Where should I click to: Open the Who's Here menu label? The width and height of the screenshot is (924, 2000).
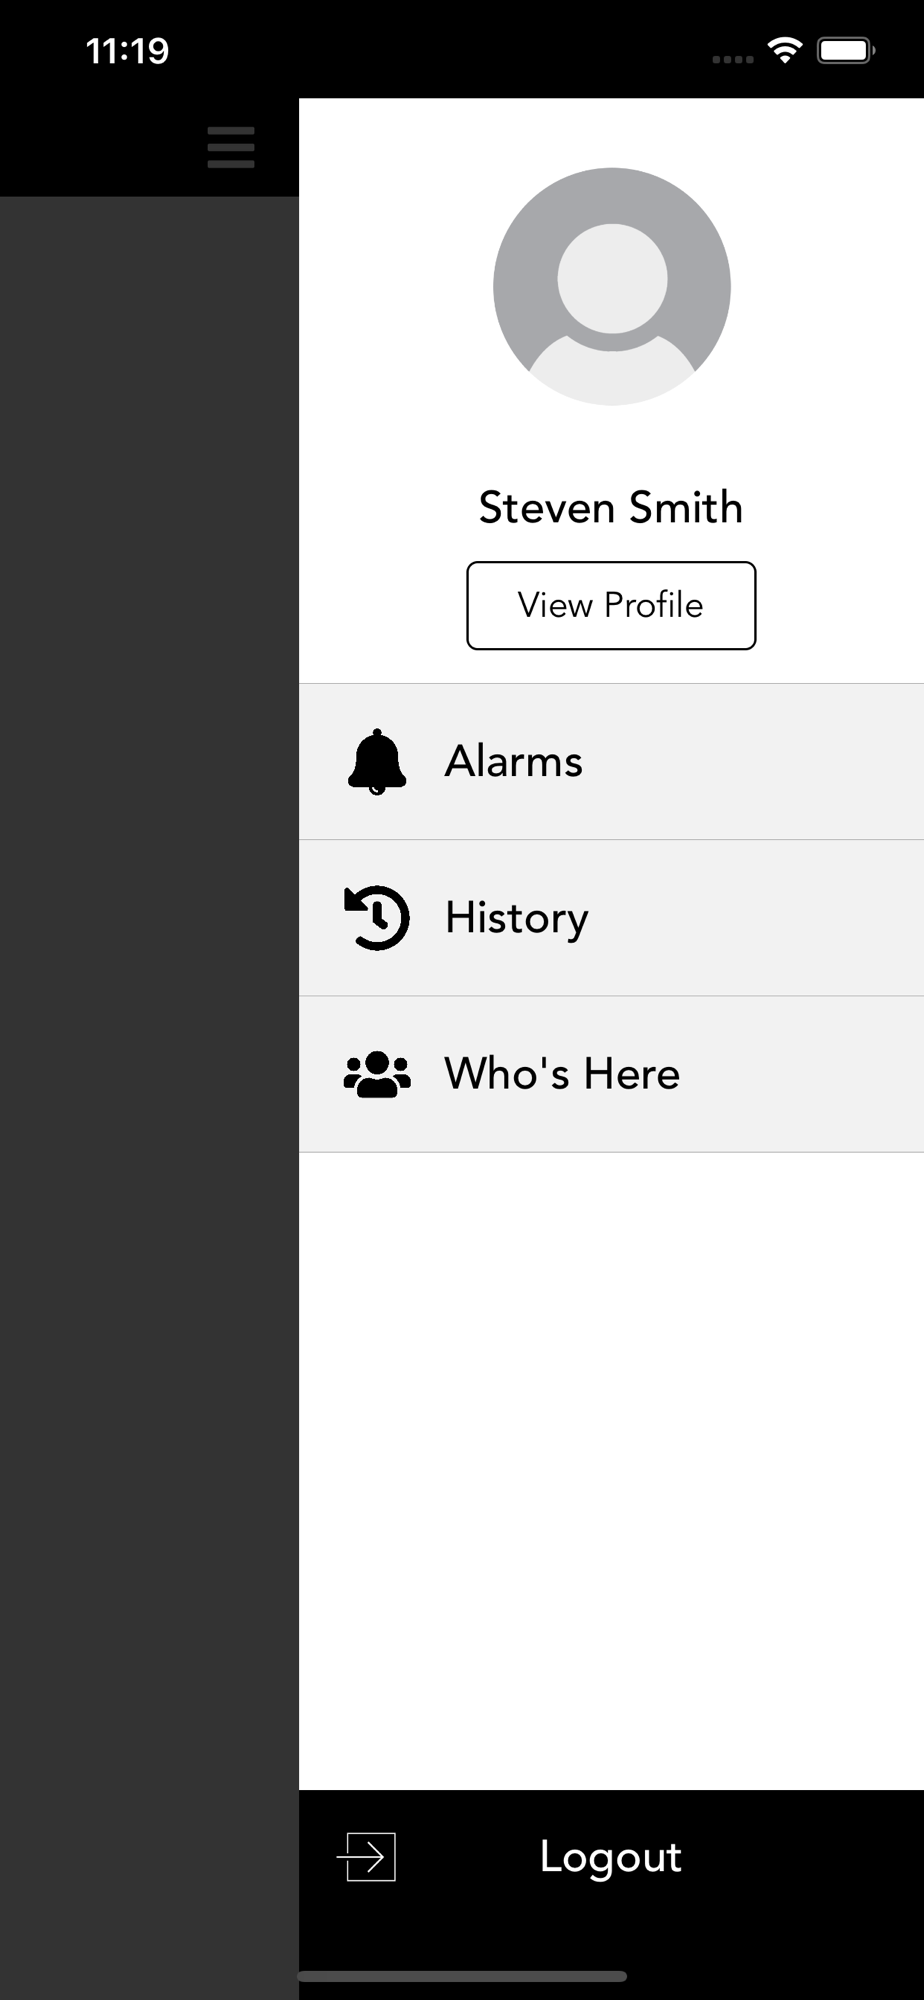point(562,1074)
